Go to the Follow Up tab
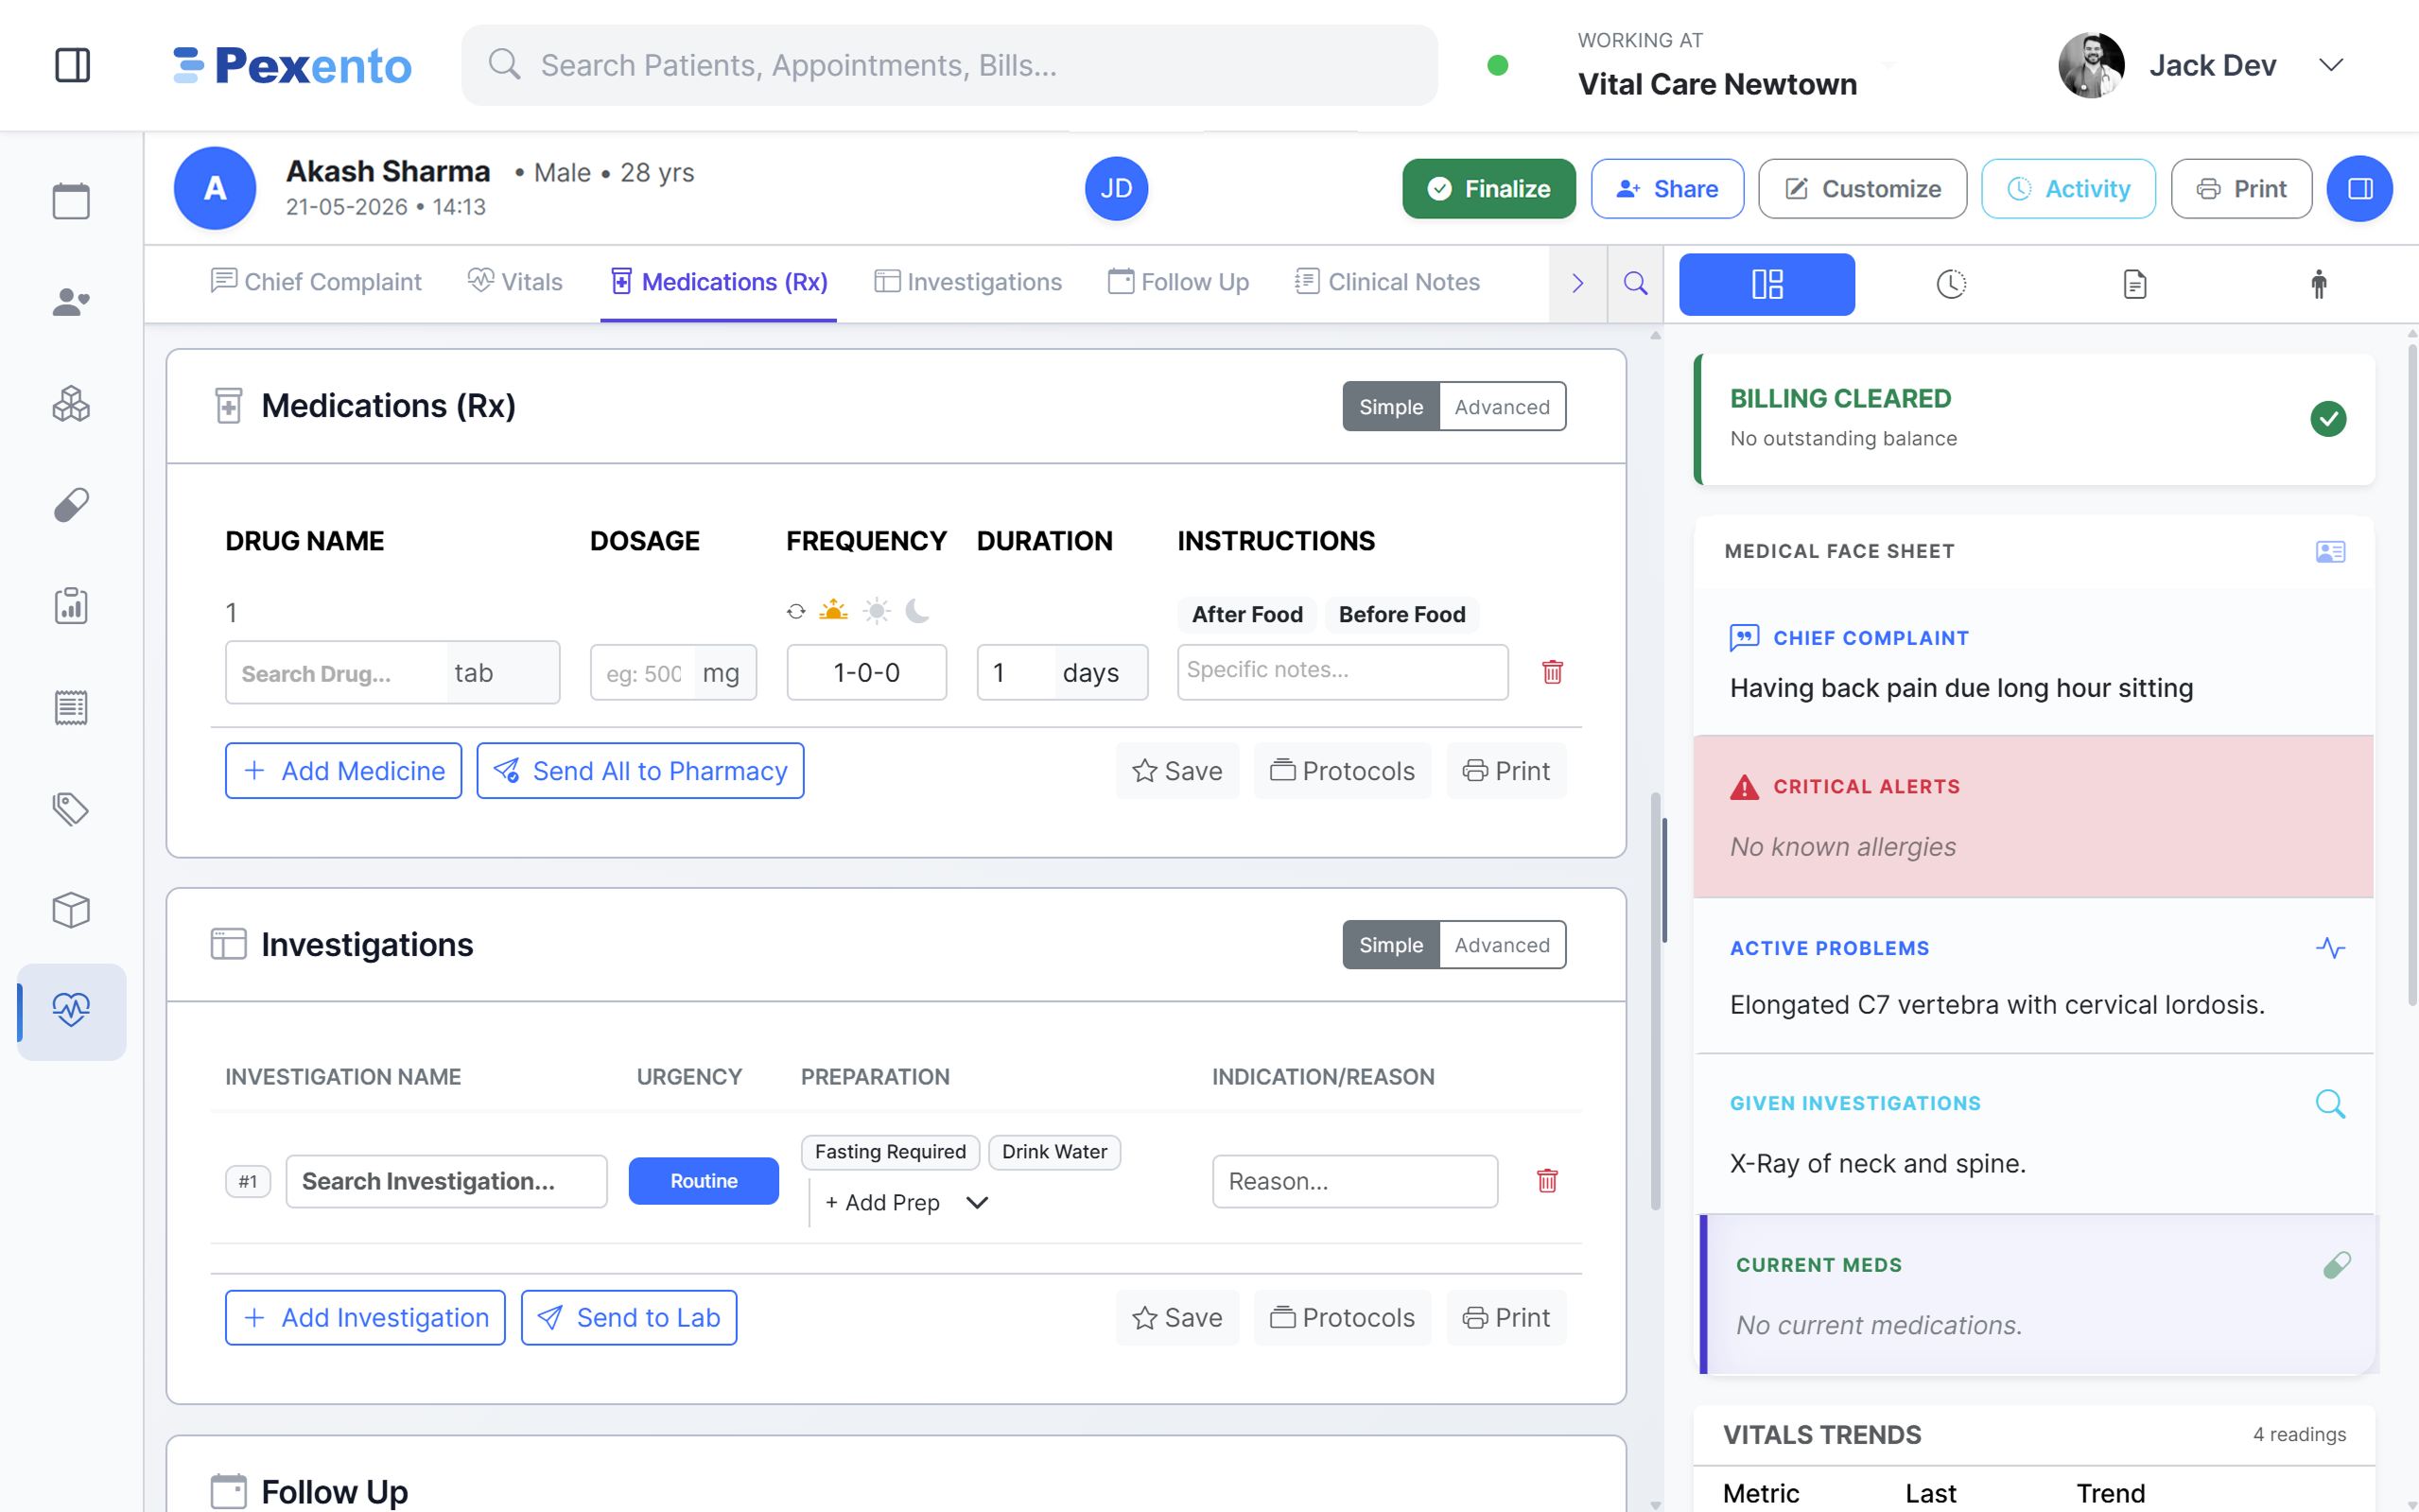 (x=1178, y=282)
